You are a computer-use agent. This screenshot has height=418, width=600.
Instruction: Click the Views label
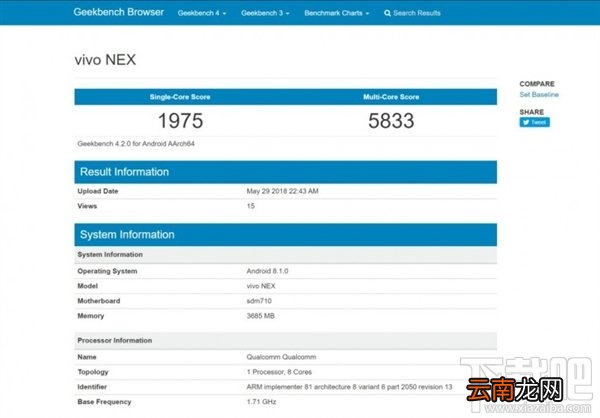coord(87,206)
